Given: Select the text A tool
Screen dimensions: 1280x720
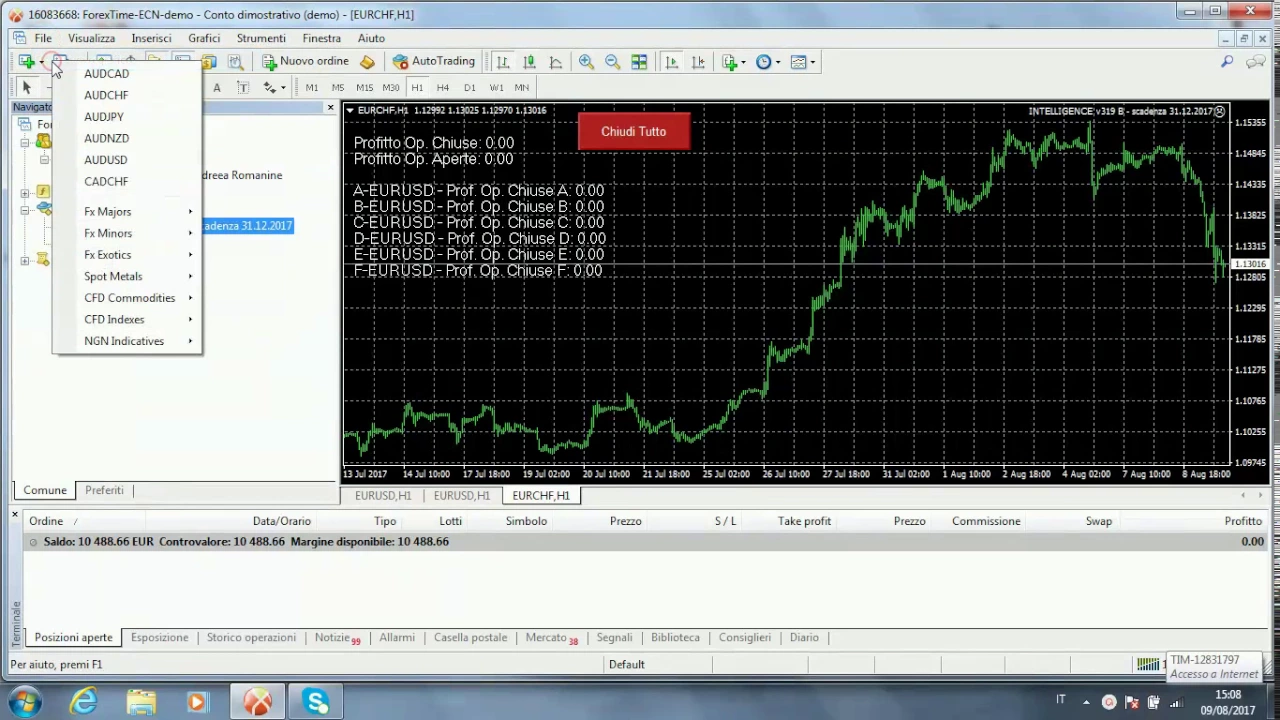Looking at the screenshot, I should [x=216, y=88].
